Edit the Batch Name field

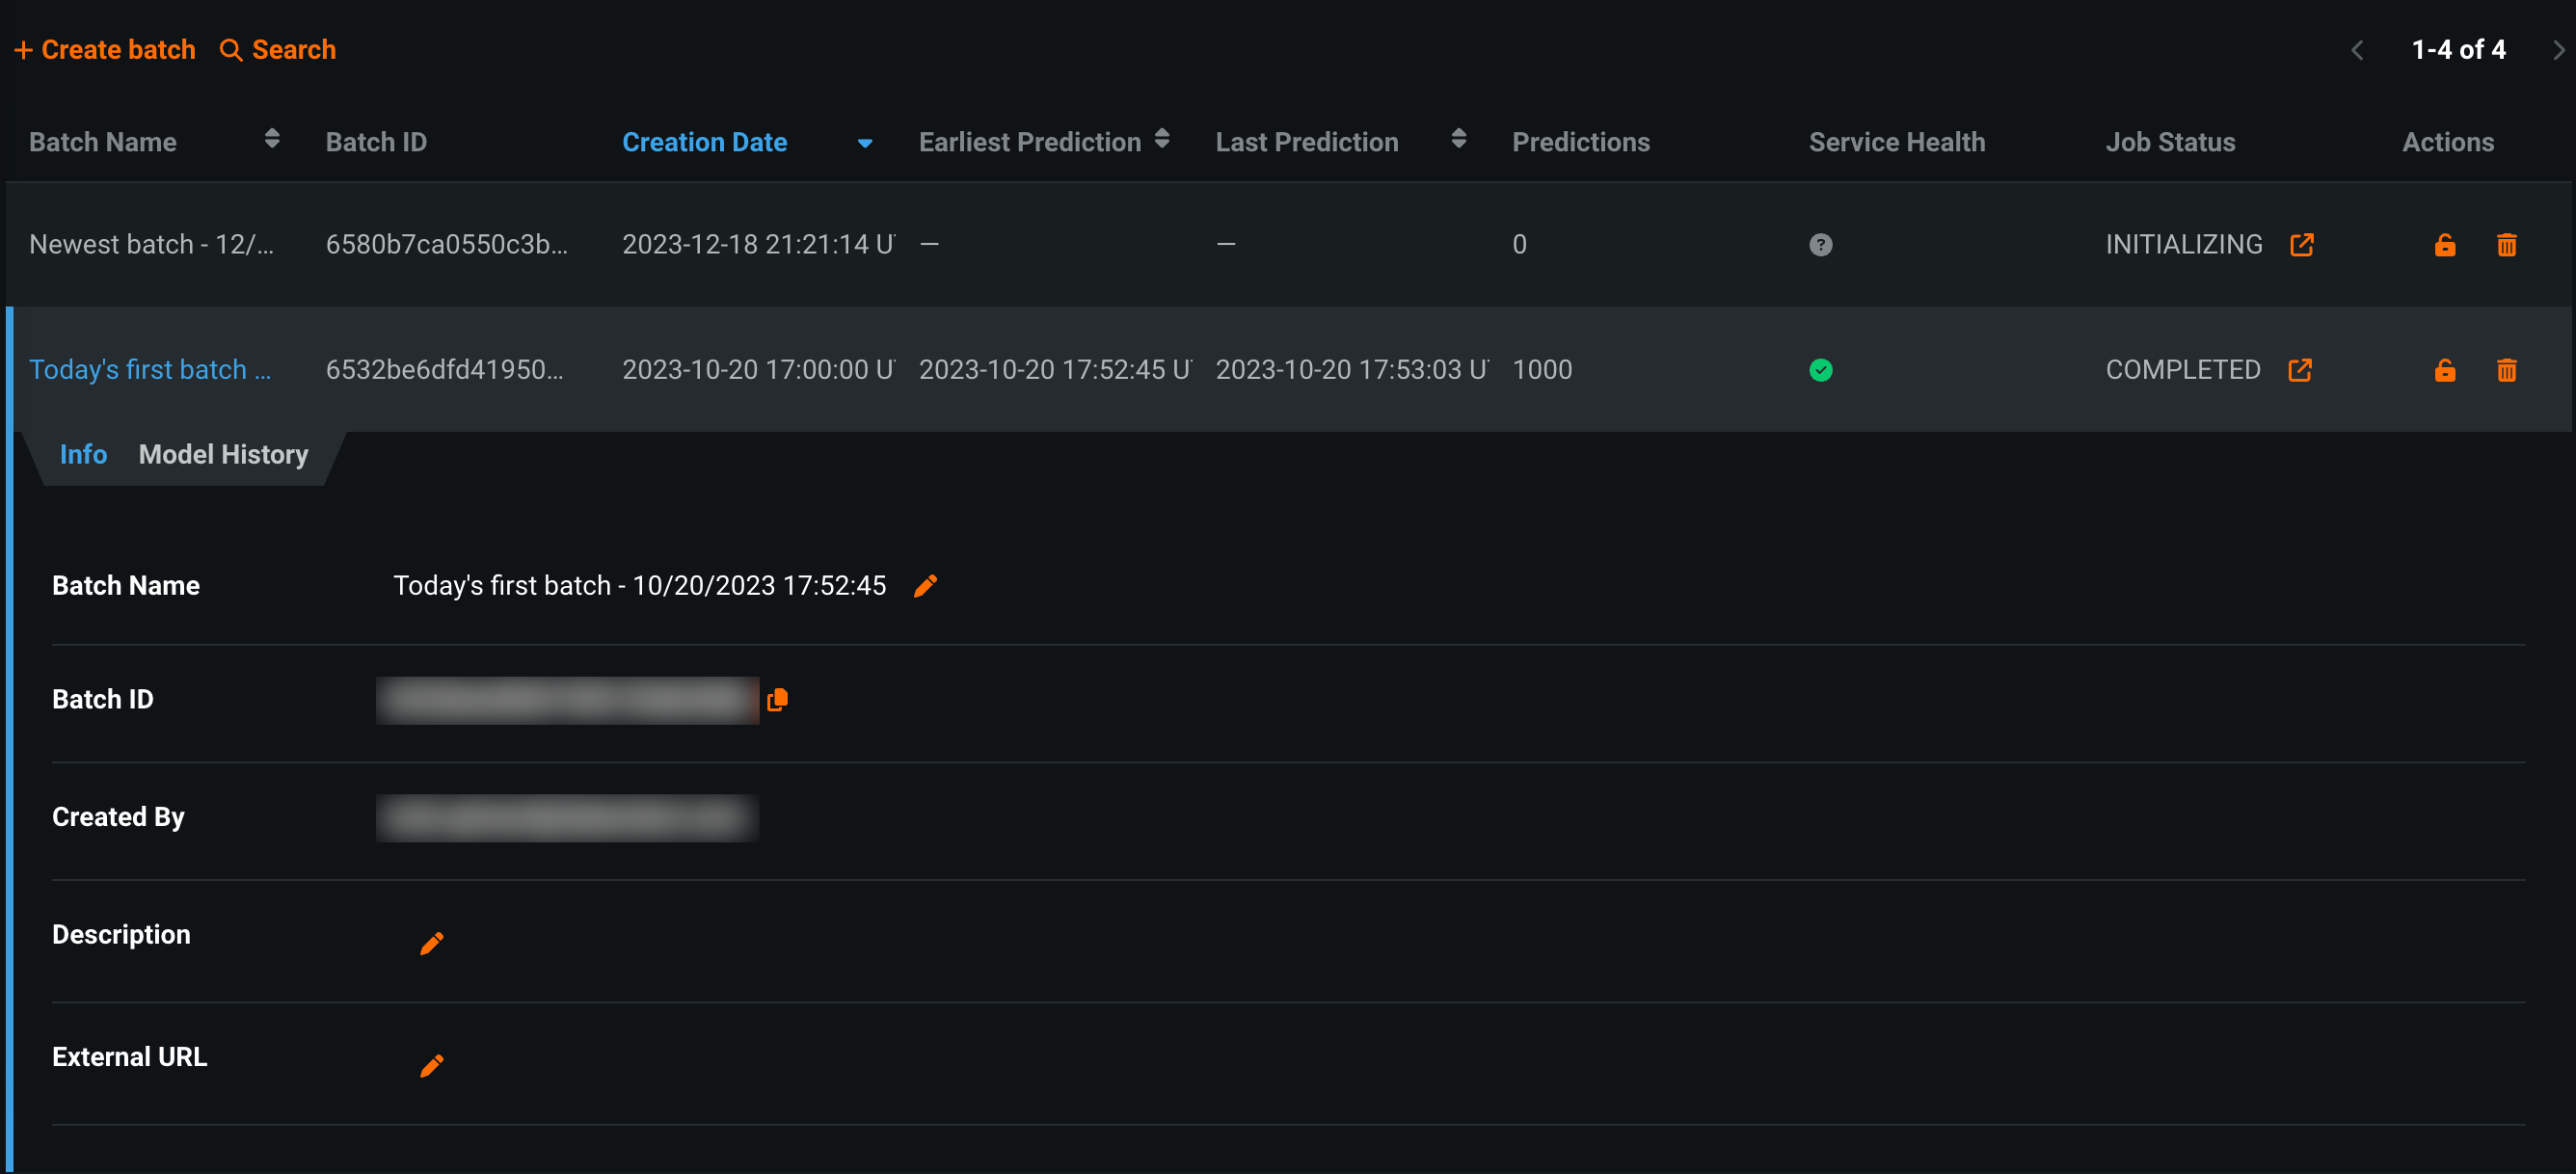(925, 586)
